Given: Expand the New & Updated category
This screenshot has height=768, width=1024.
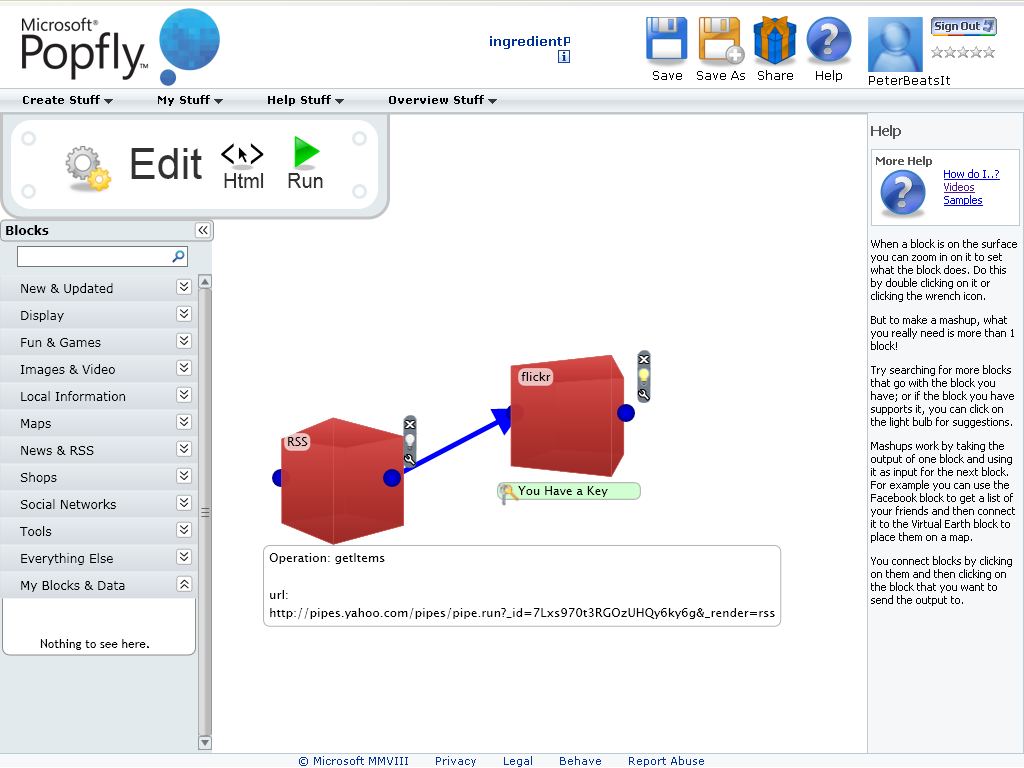Looking at the screenshot, I should click(x=184, y=287).
